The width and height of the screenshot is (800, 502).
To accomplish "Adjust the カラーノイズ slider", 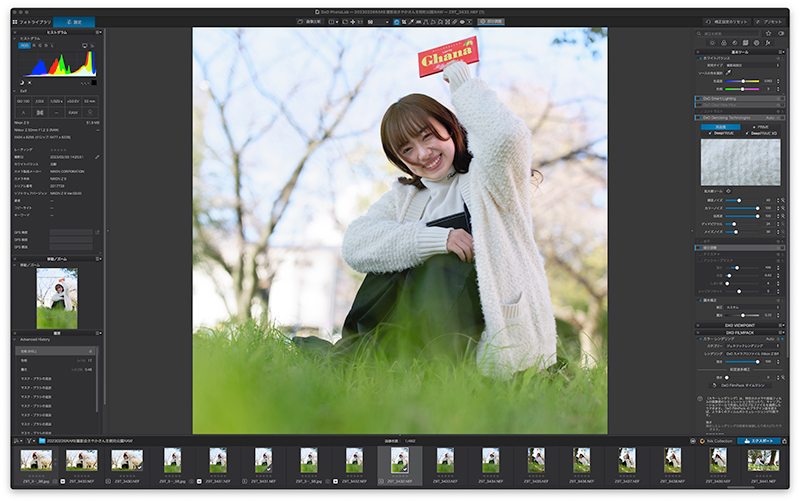I will (742, 208).
